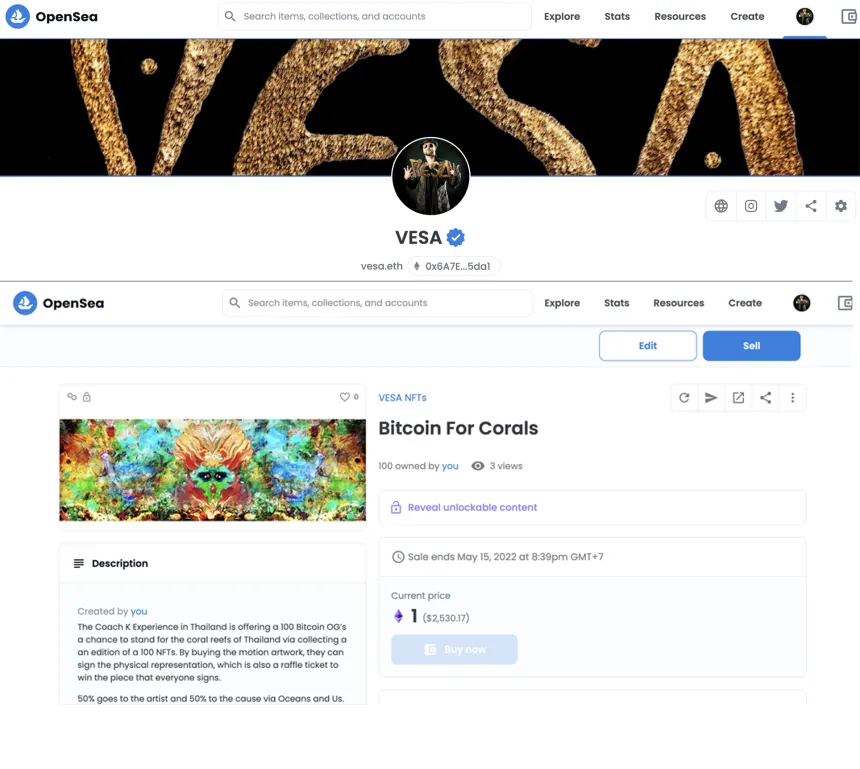Copy the 0x6A7E...5da1 wallet address
This screenshot has height=769, width=860.
453,266
